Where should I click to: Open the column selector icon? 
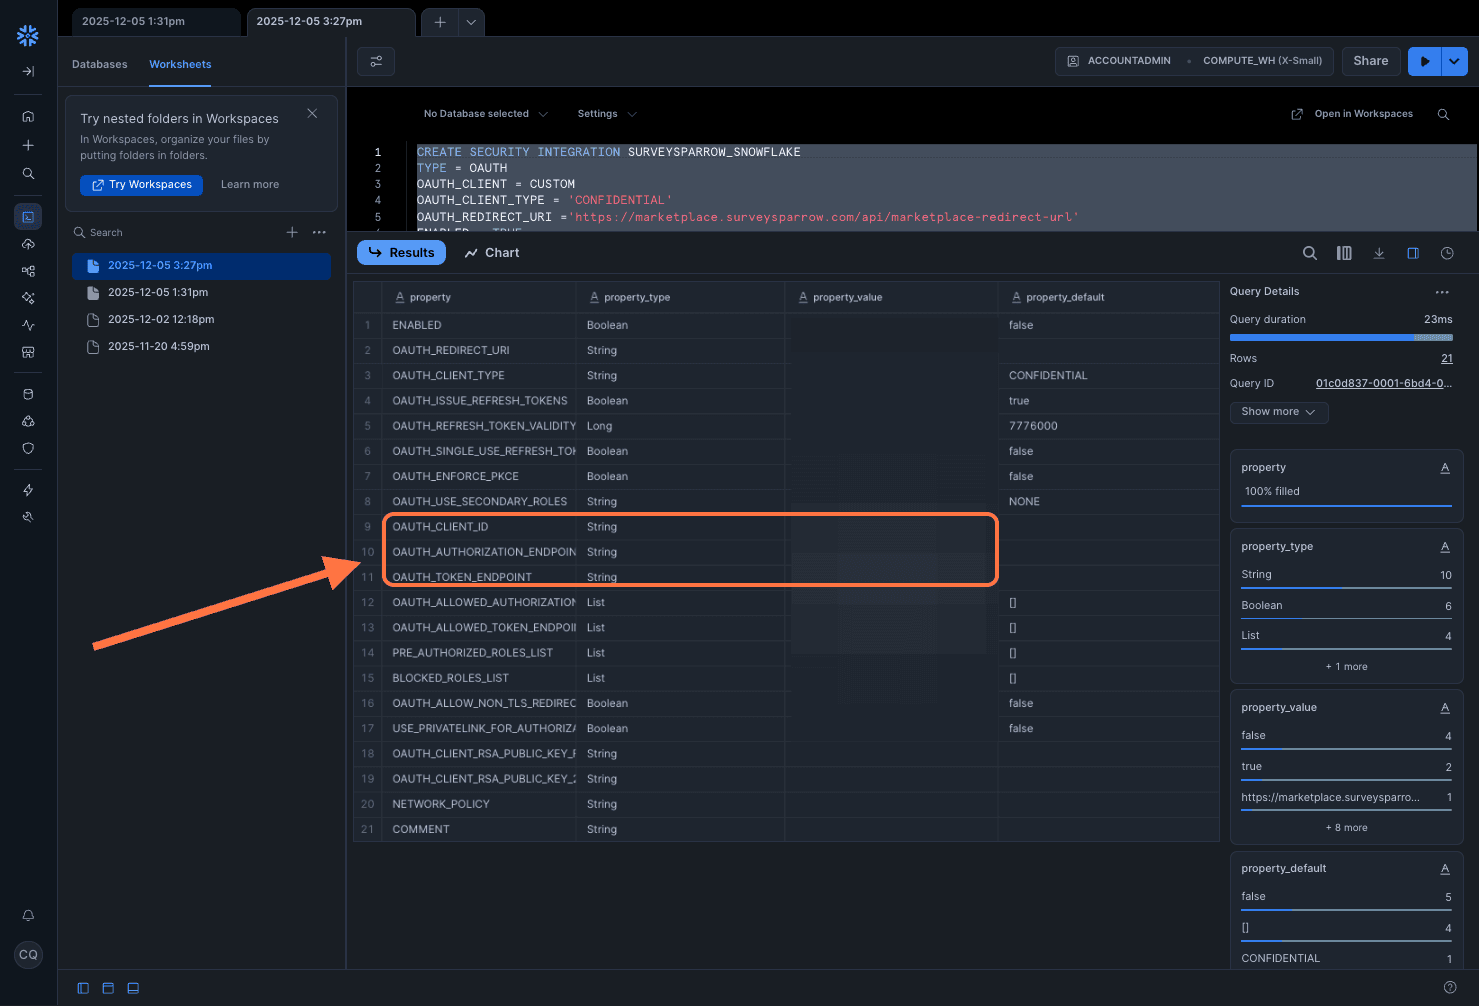tap(1344, 253)
